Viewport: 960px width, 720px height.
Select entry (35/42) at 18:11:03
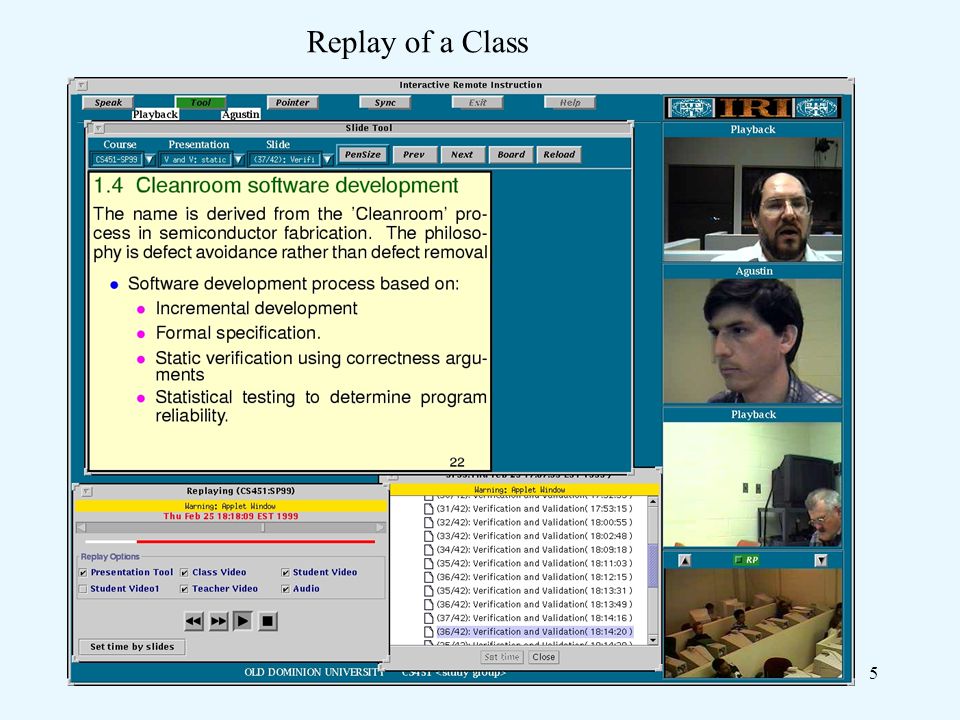pyautogui.click(x=534, y=564)
